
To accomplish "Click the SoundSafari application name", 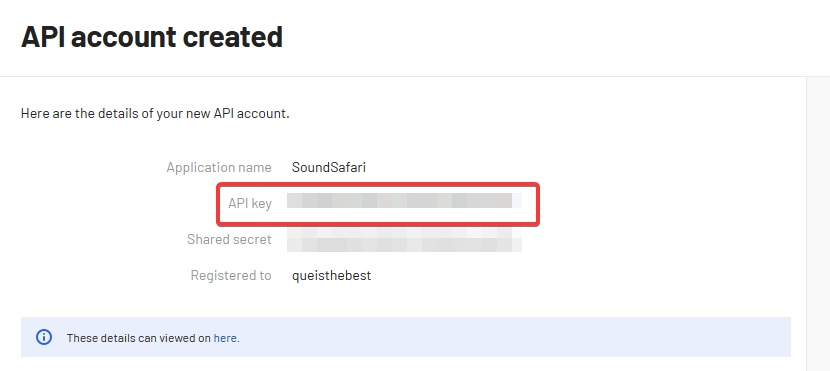I will click(x=329, y=168).
